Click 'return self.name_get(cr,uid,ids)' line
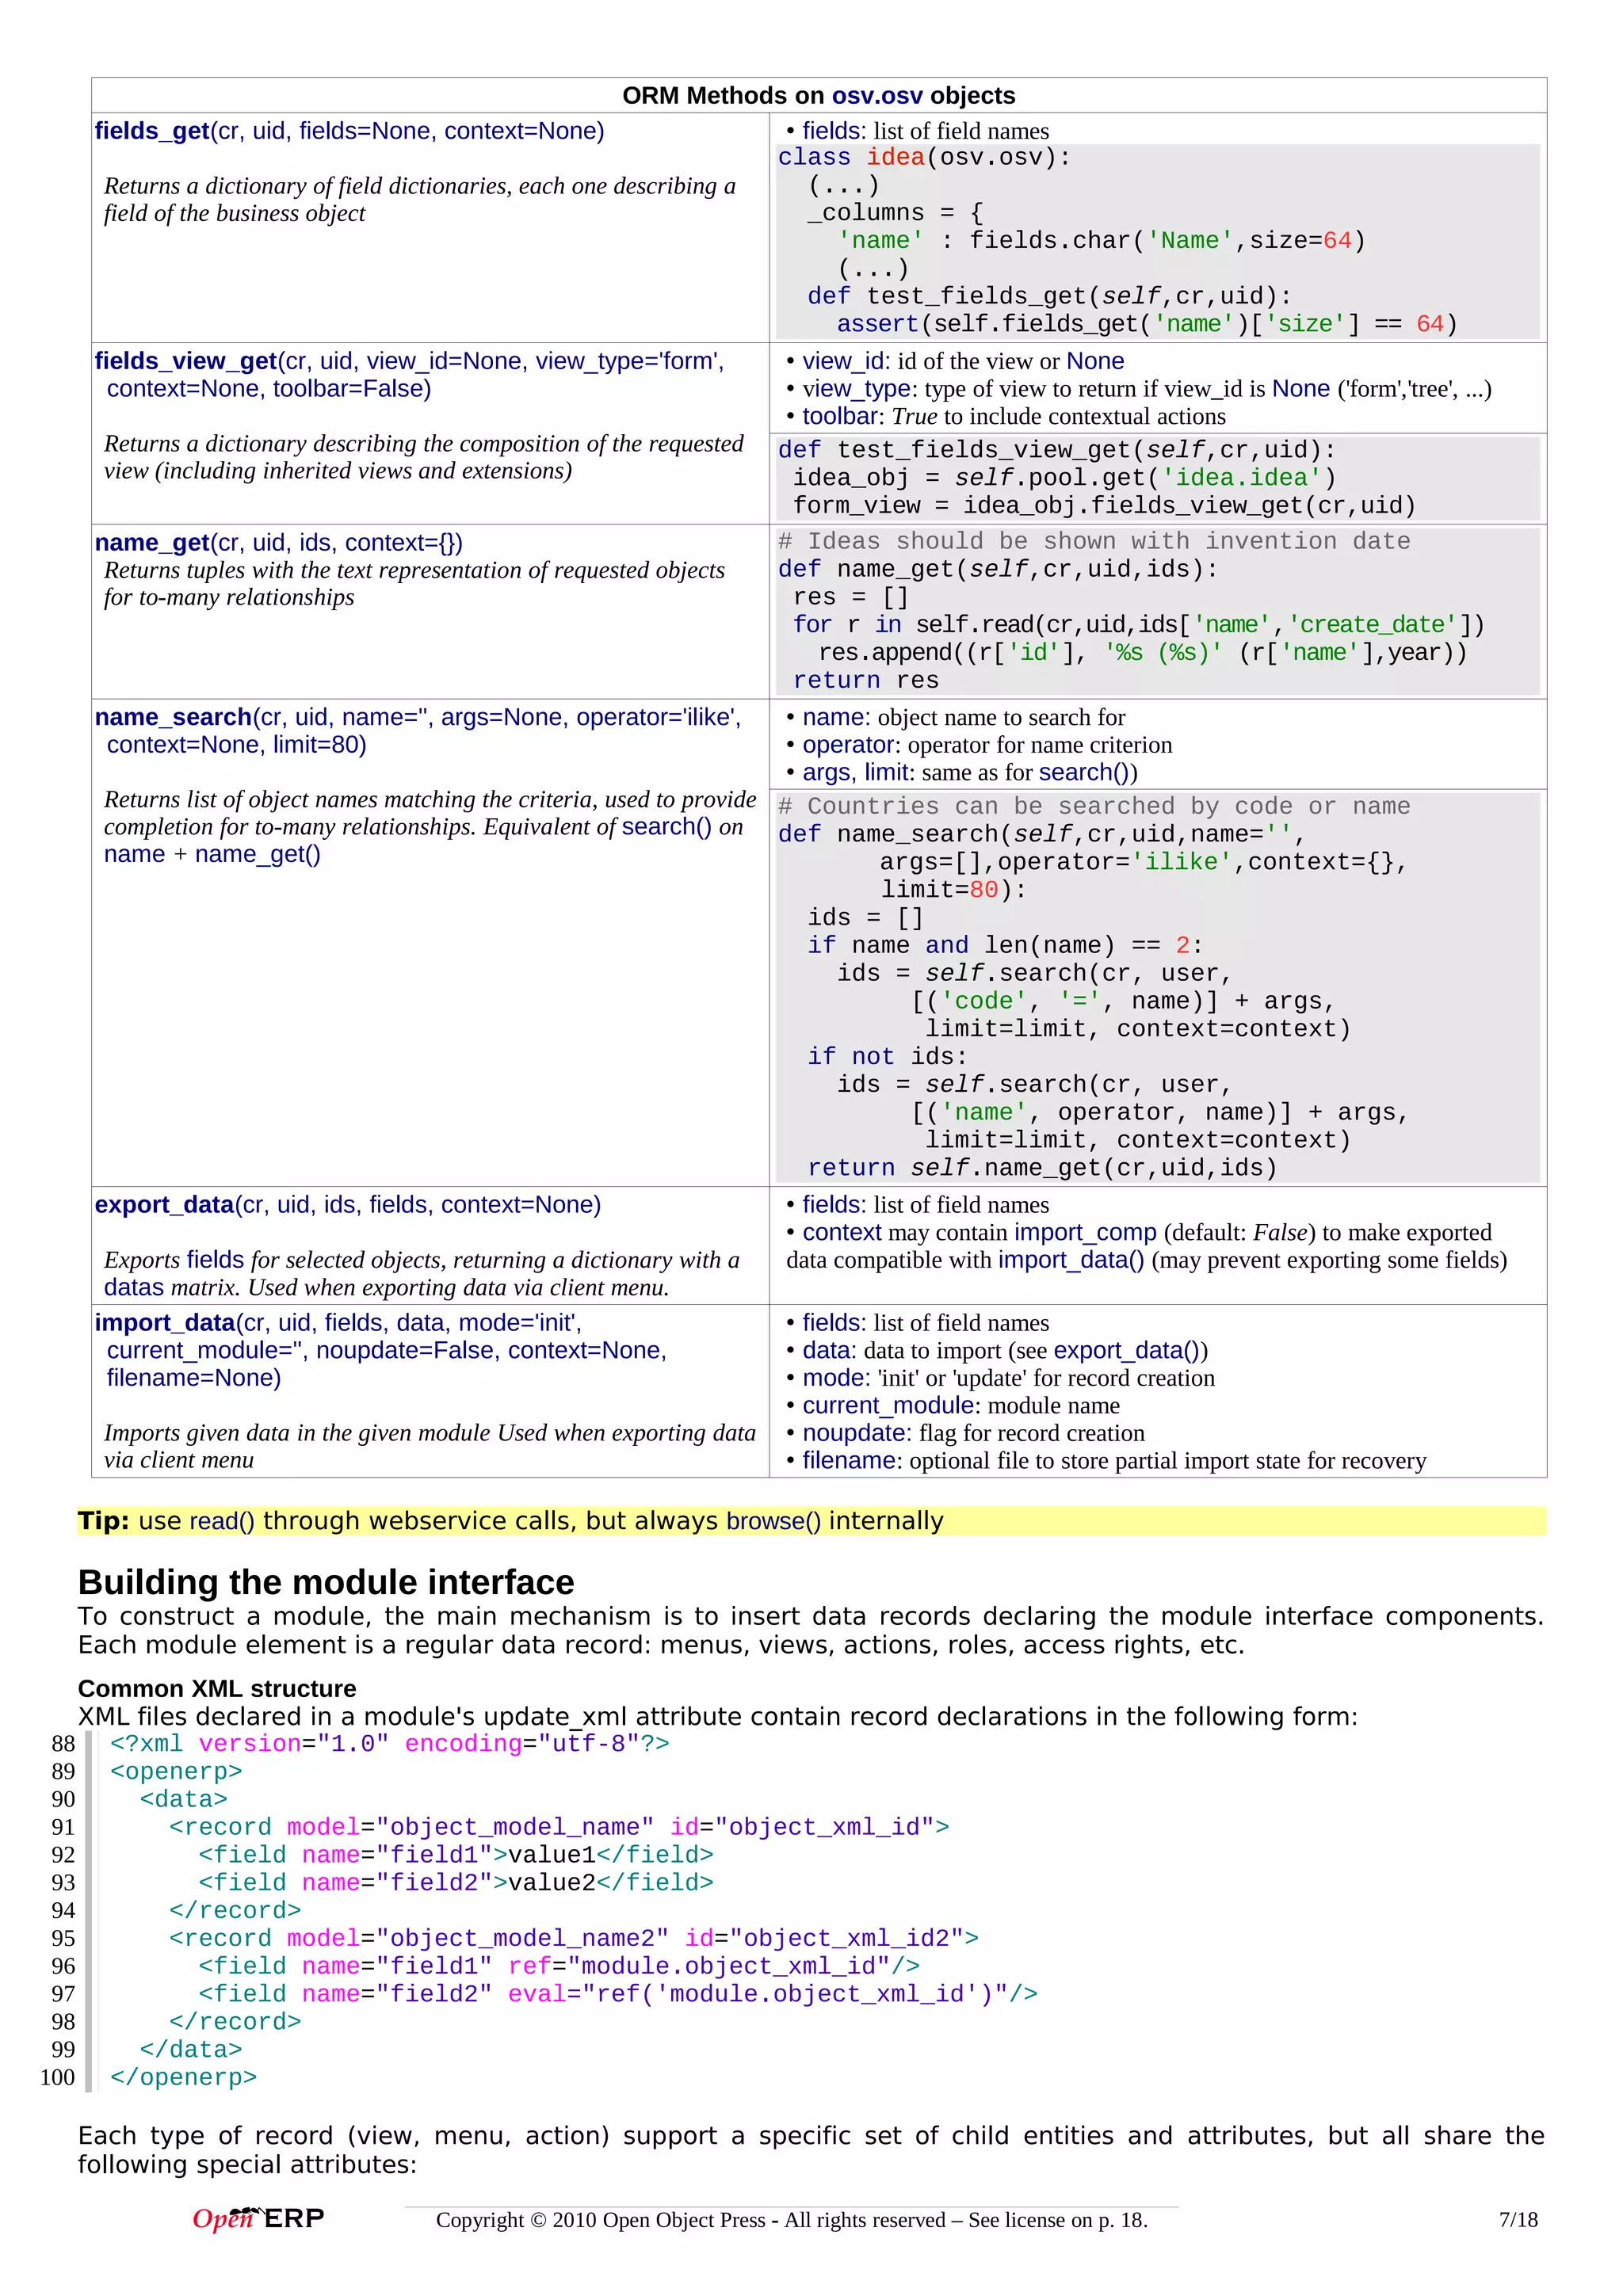This screenshot has width=1623, height=2296. pyautogui.click(x=1042, y=1168)
